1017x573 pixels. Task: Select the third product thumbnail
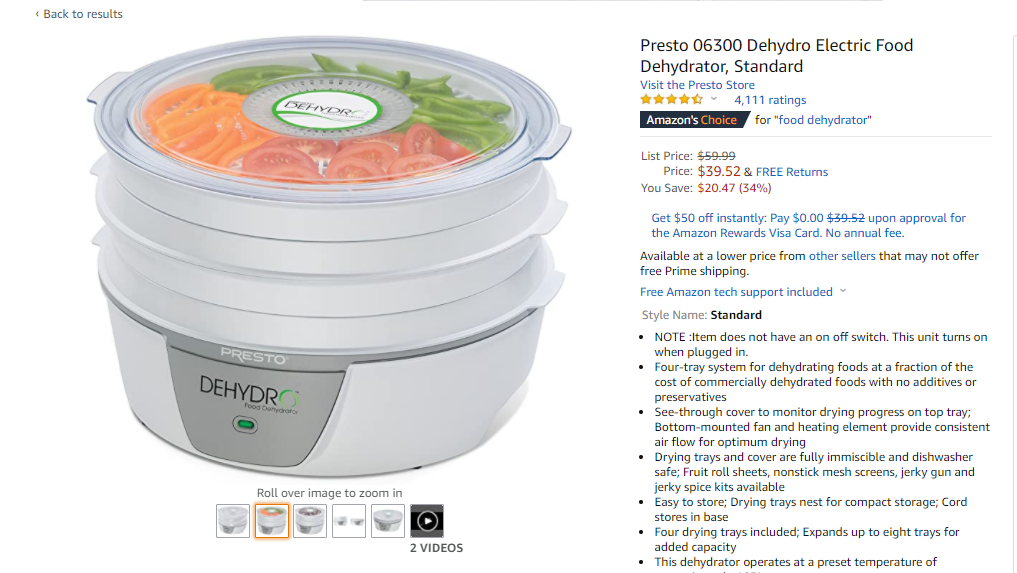(x=310, y=520)
